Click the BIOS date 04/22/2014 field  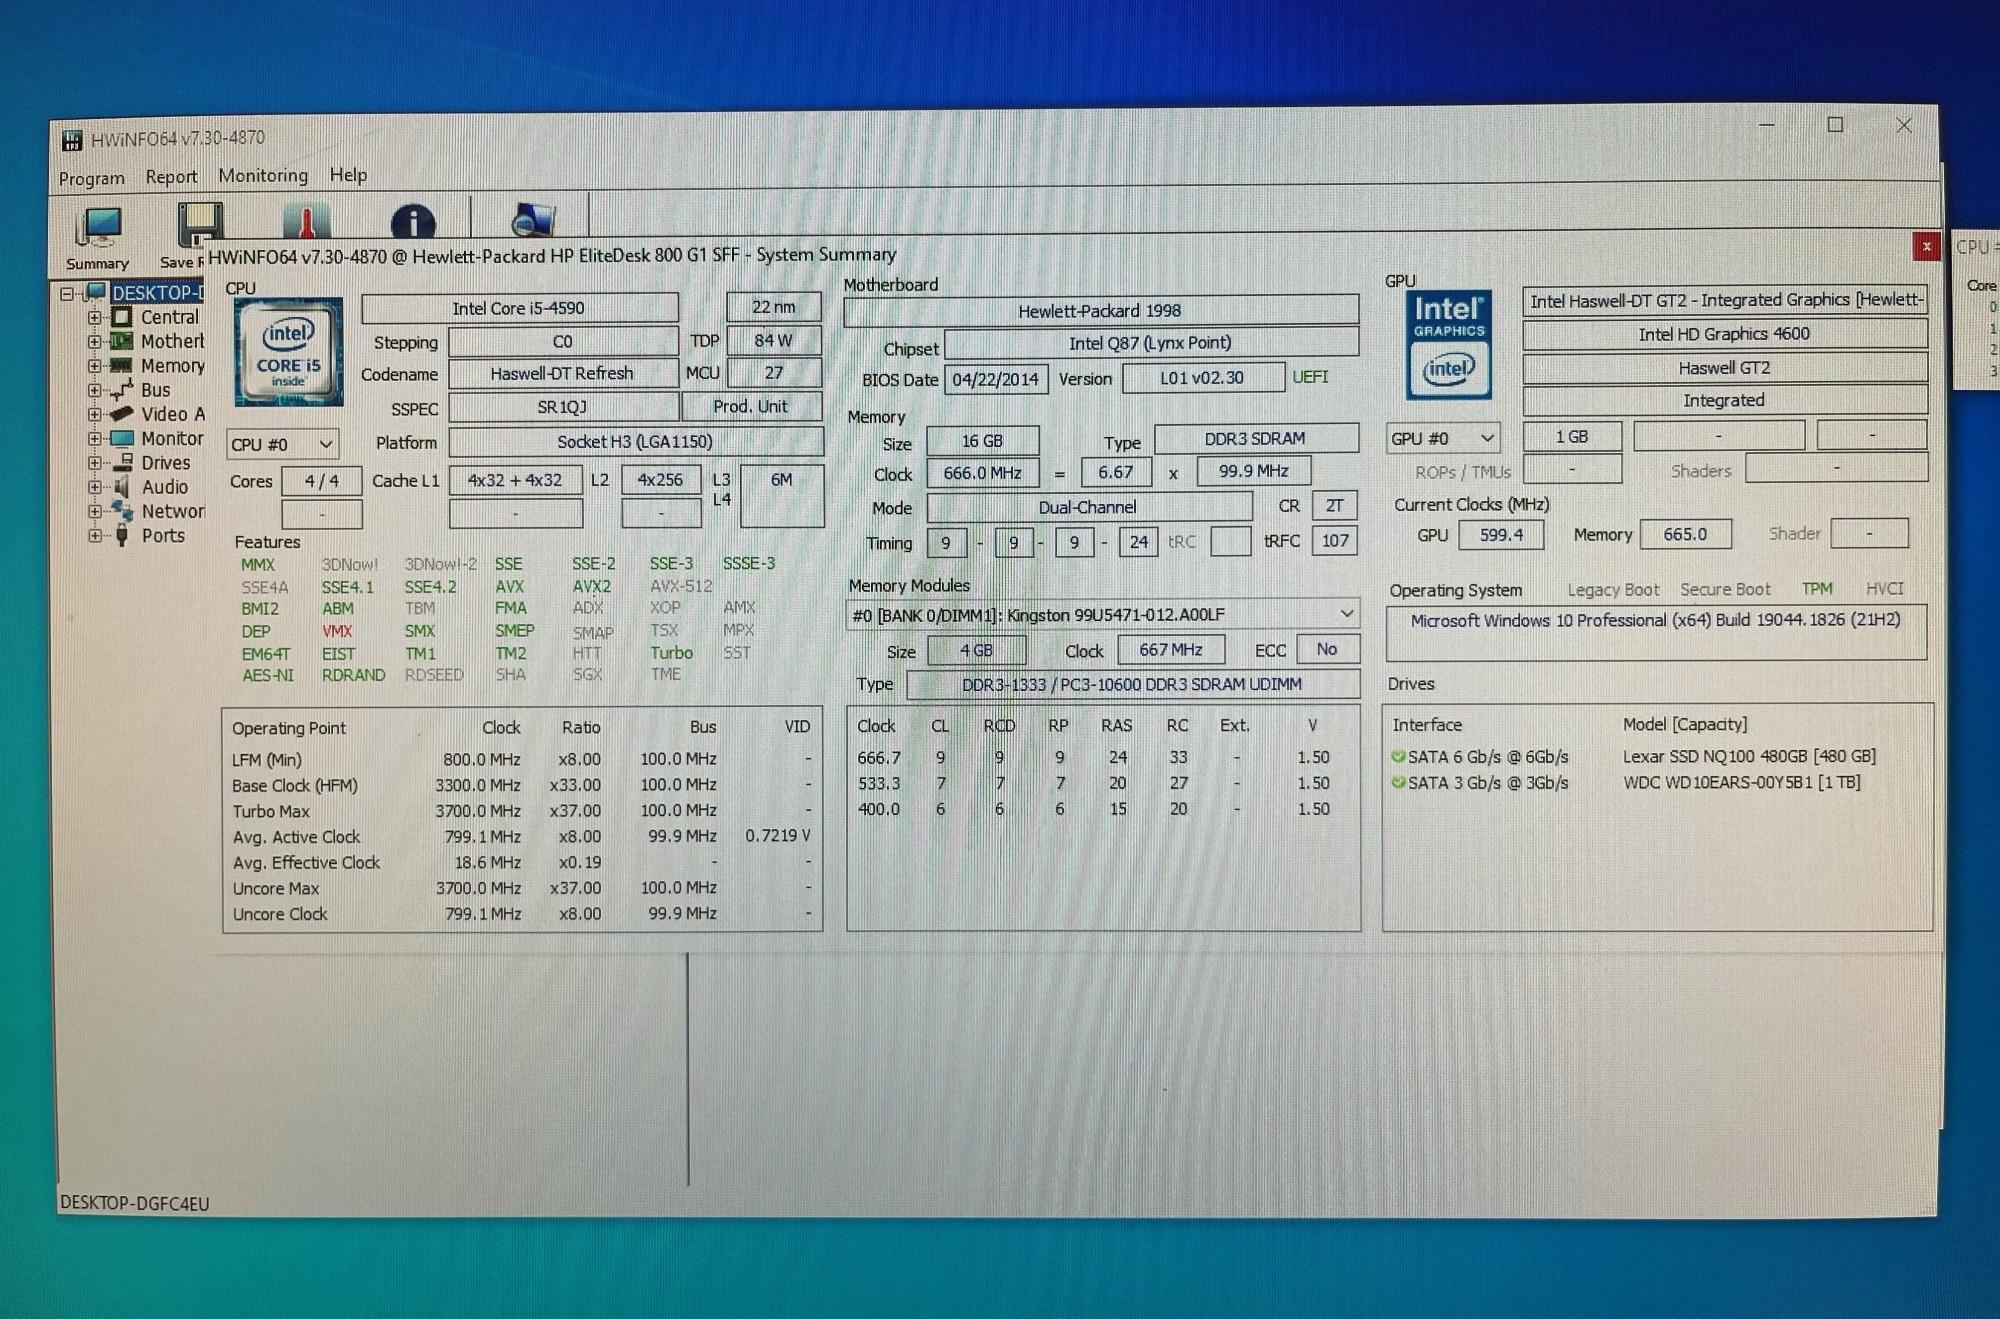coord(995,379)
